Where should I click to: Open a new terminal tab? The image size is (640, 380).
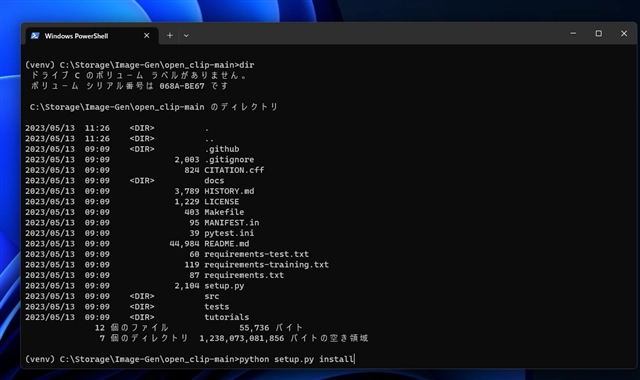point(170,36)
